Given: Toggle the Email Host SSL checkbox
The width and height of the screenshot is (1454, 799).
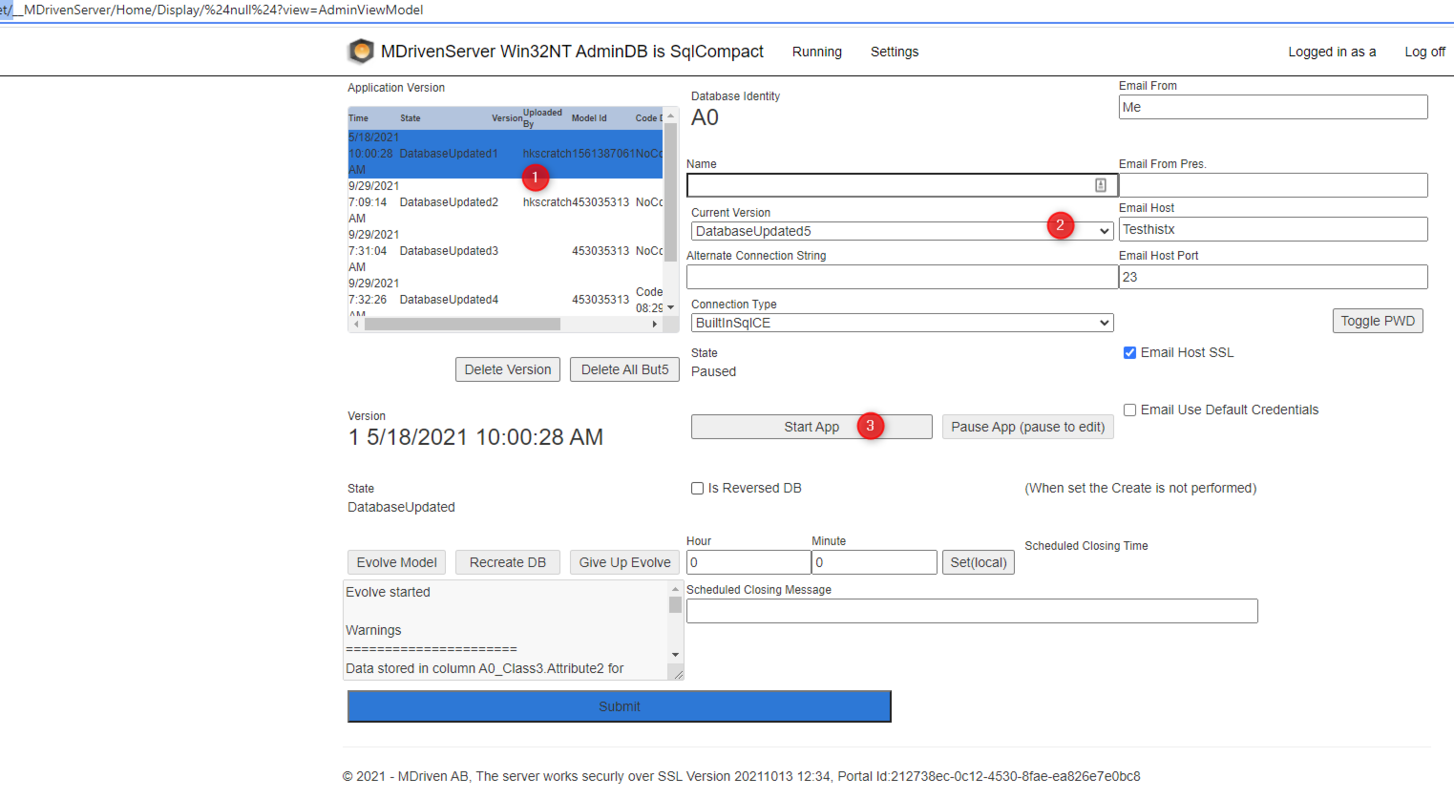Looking at the screenshot, I should click(x=1129, y=352).
